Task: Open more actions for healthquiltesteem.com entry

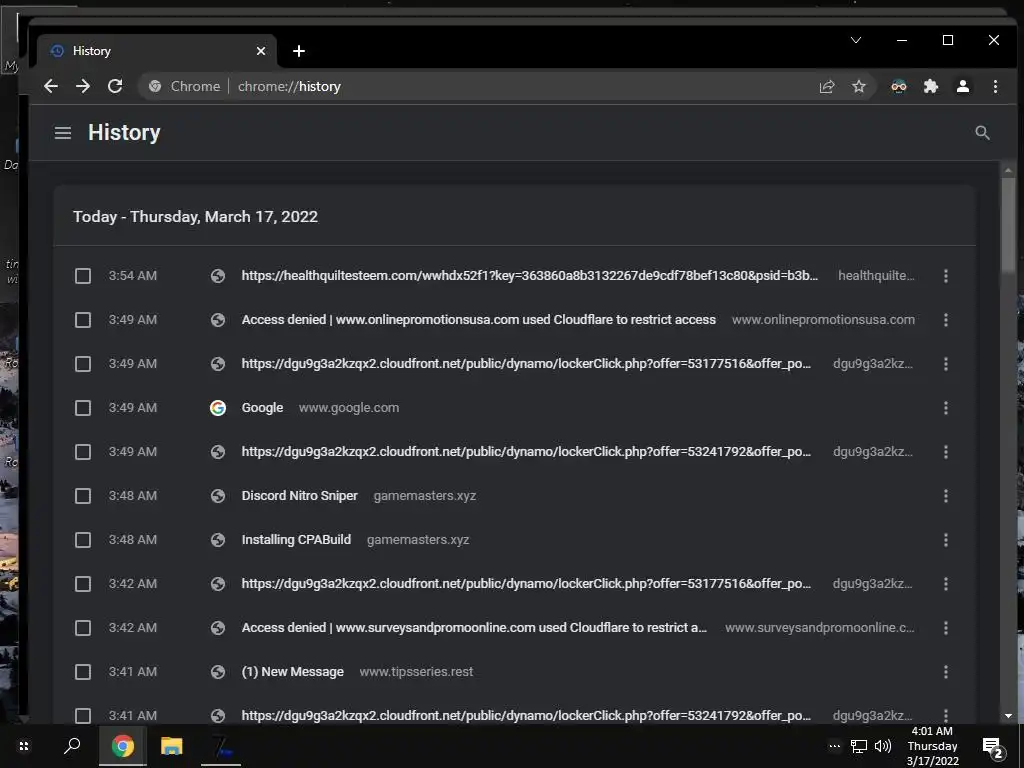Action: (x=946, y=276)
